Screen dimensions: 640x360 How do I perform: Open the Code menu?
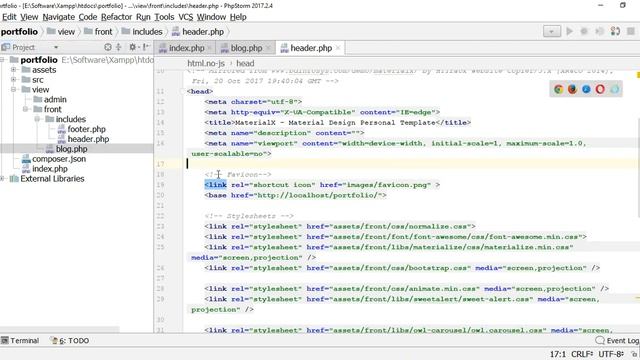(x=88, y=17)
